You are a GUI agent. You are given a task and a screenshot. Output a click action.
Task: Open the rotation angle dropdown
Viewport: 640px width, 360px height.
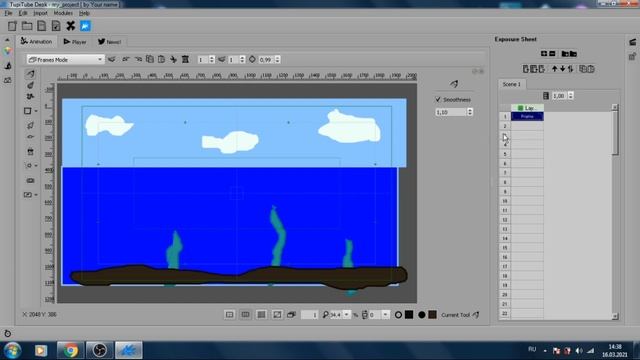[385, 315]
